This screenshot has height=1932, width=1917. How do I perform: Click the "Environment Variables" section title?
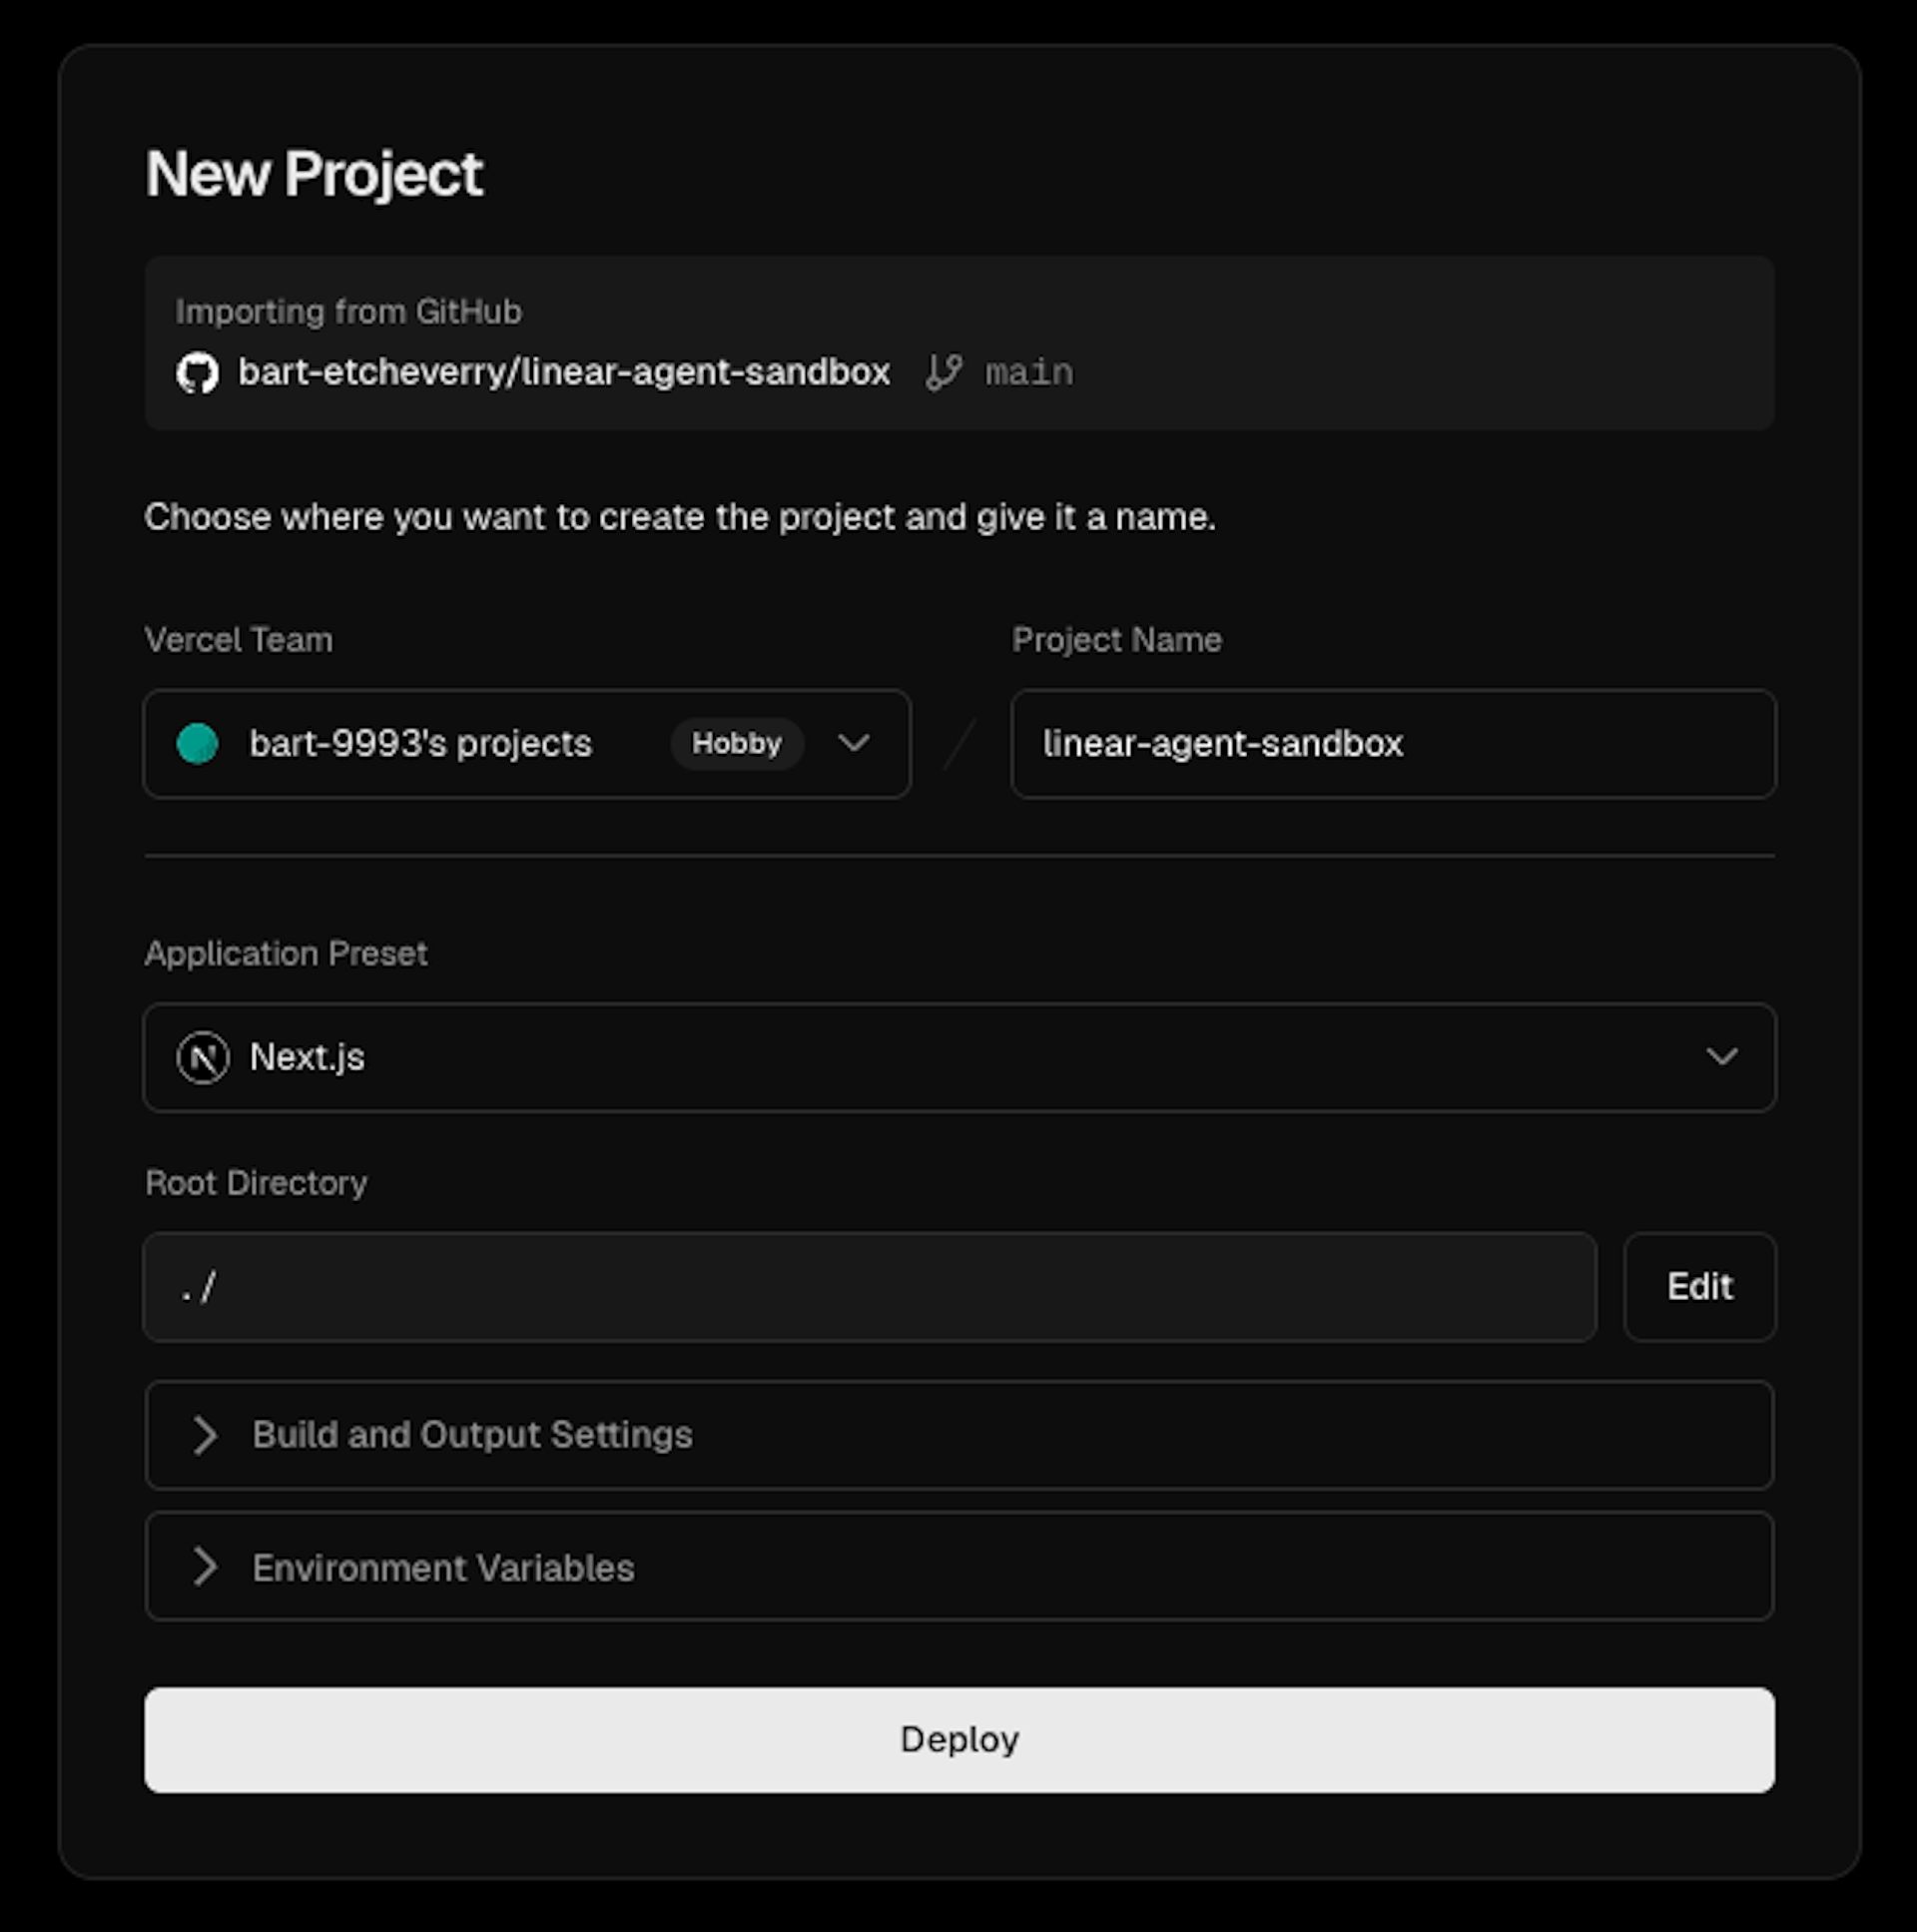click(443, 1568)
